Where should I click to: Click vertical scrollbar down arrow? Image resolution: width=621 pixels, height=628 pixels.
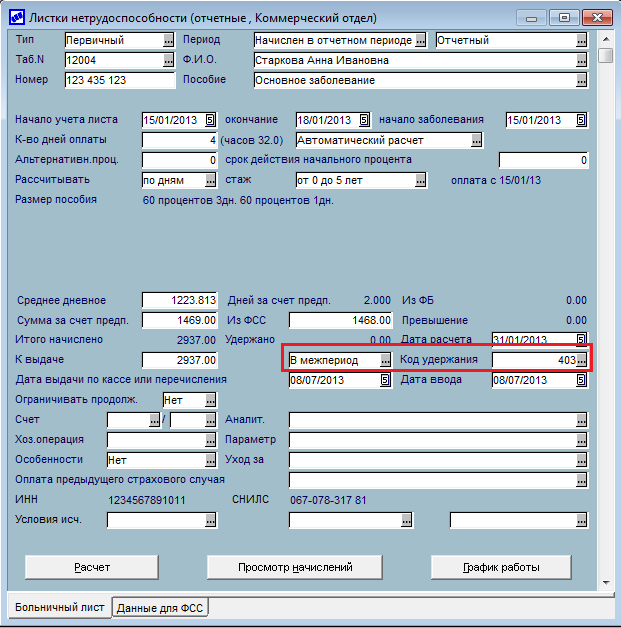(x=606, y=582)
